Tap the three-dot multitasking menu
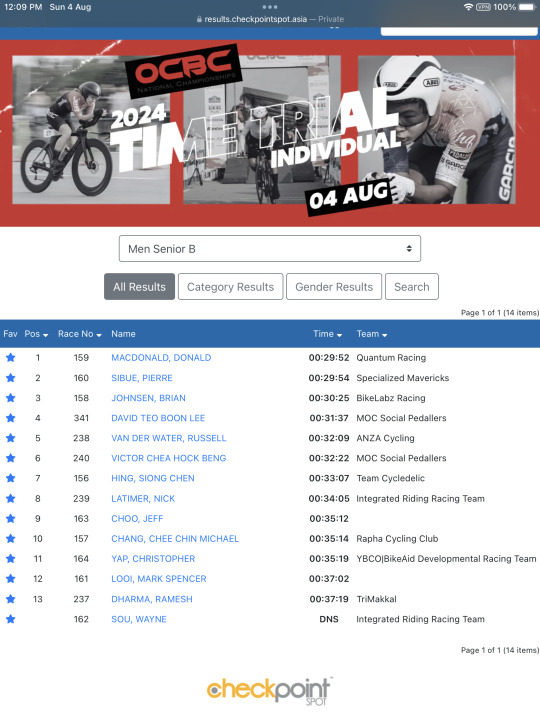 click(270, 7)
